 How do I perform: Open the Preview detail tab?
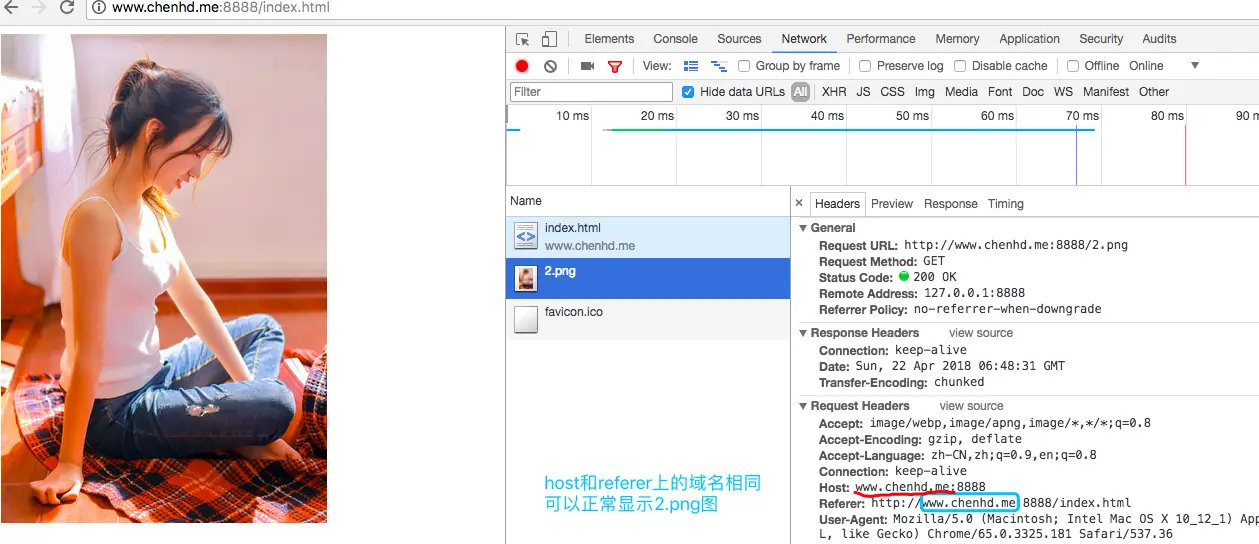892,204
